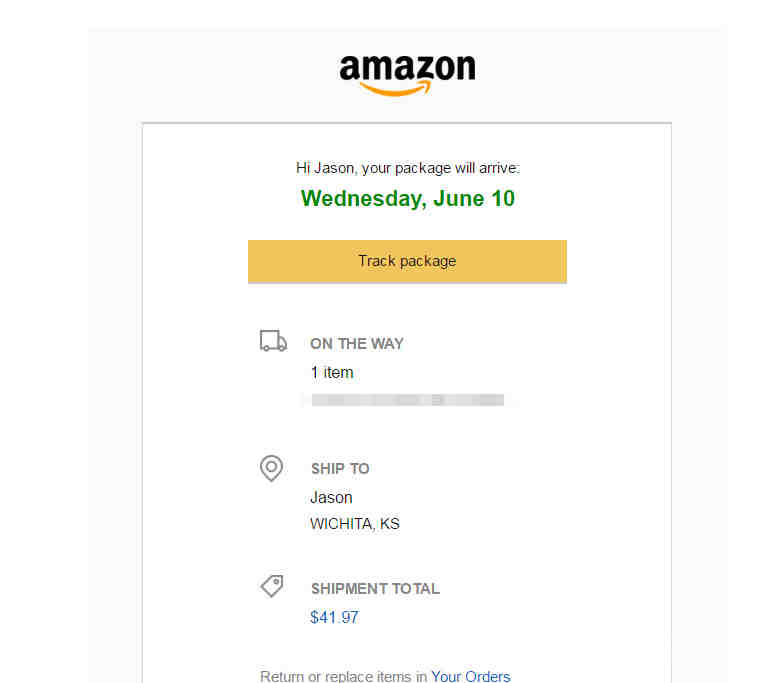Click the recipient name Jason under Ship To

coord(331,497)
